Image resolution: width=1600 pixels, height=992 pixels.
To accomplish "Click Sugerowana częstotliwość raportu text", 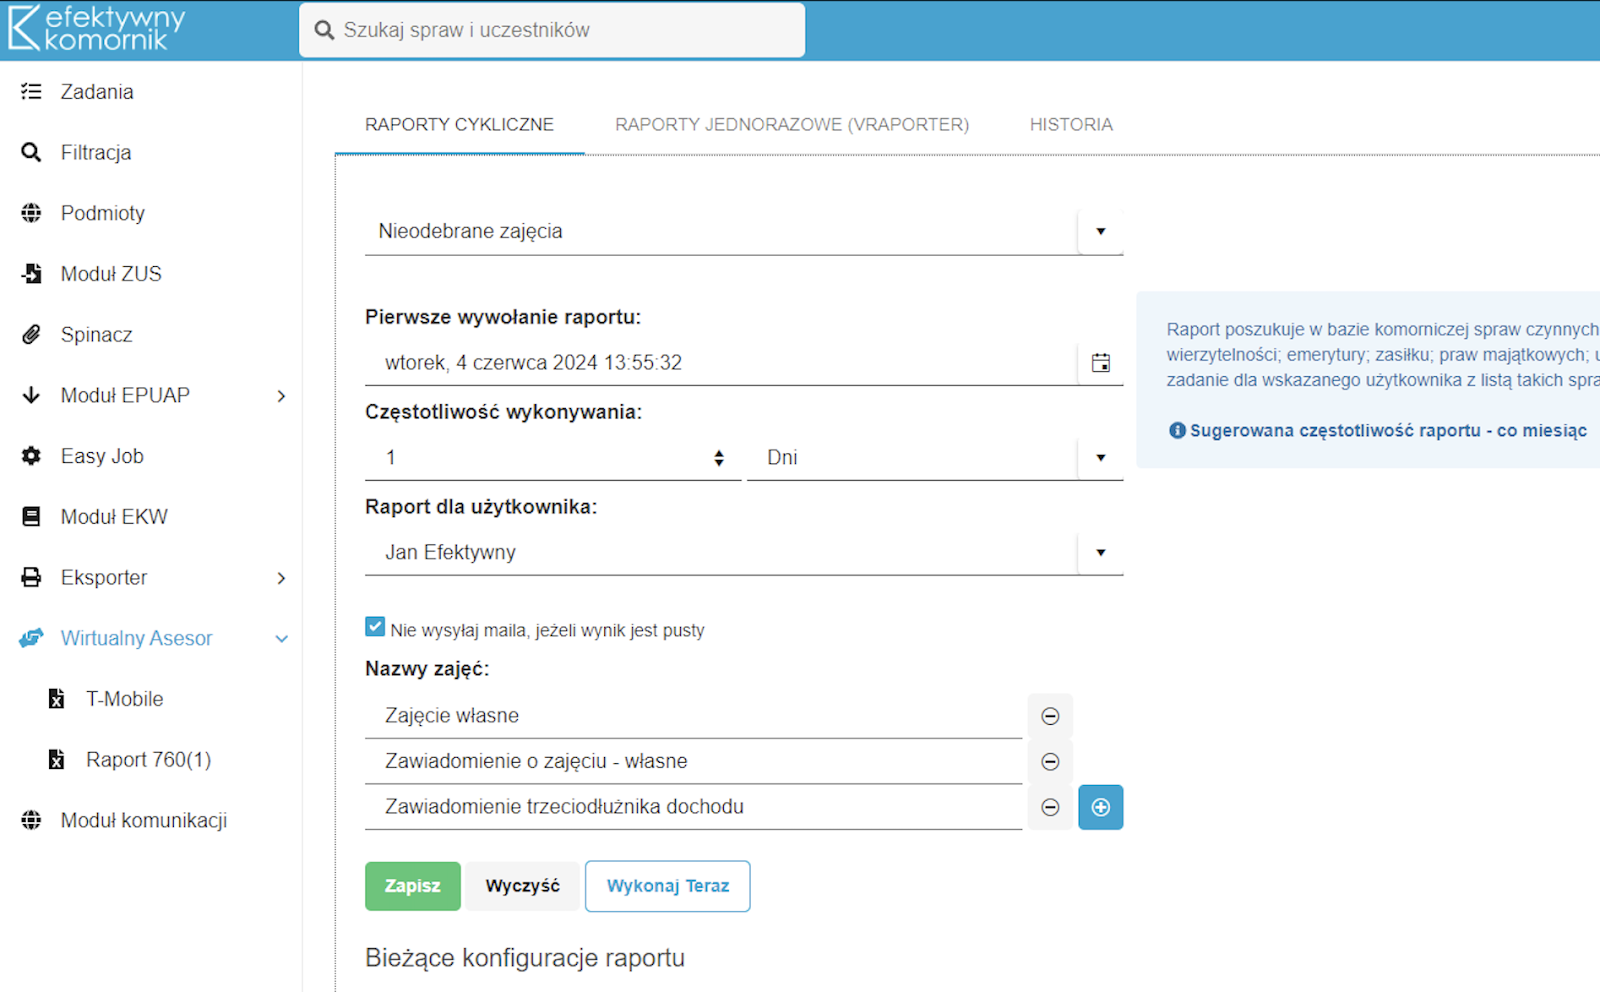I will click(x=1388, y=431).
